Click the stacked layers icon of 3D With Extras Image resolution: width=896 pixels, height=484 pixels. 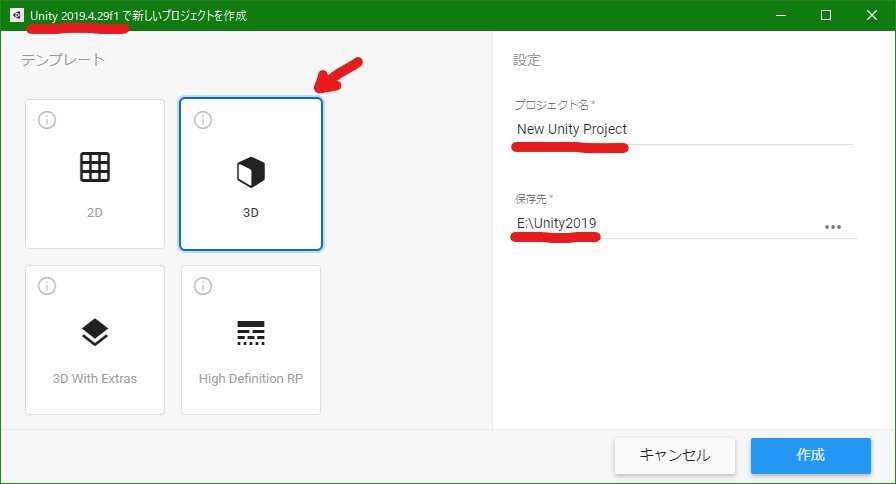[95, 332]
